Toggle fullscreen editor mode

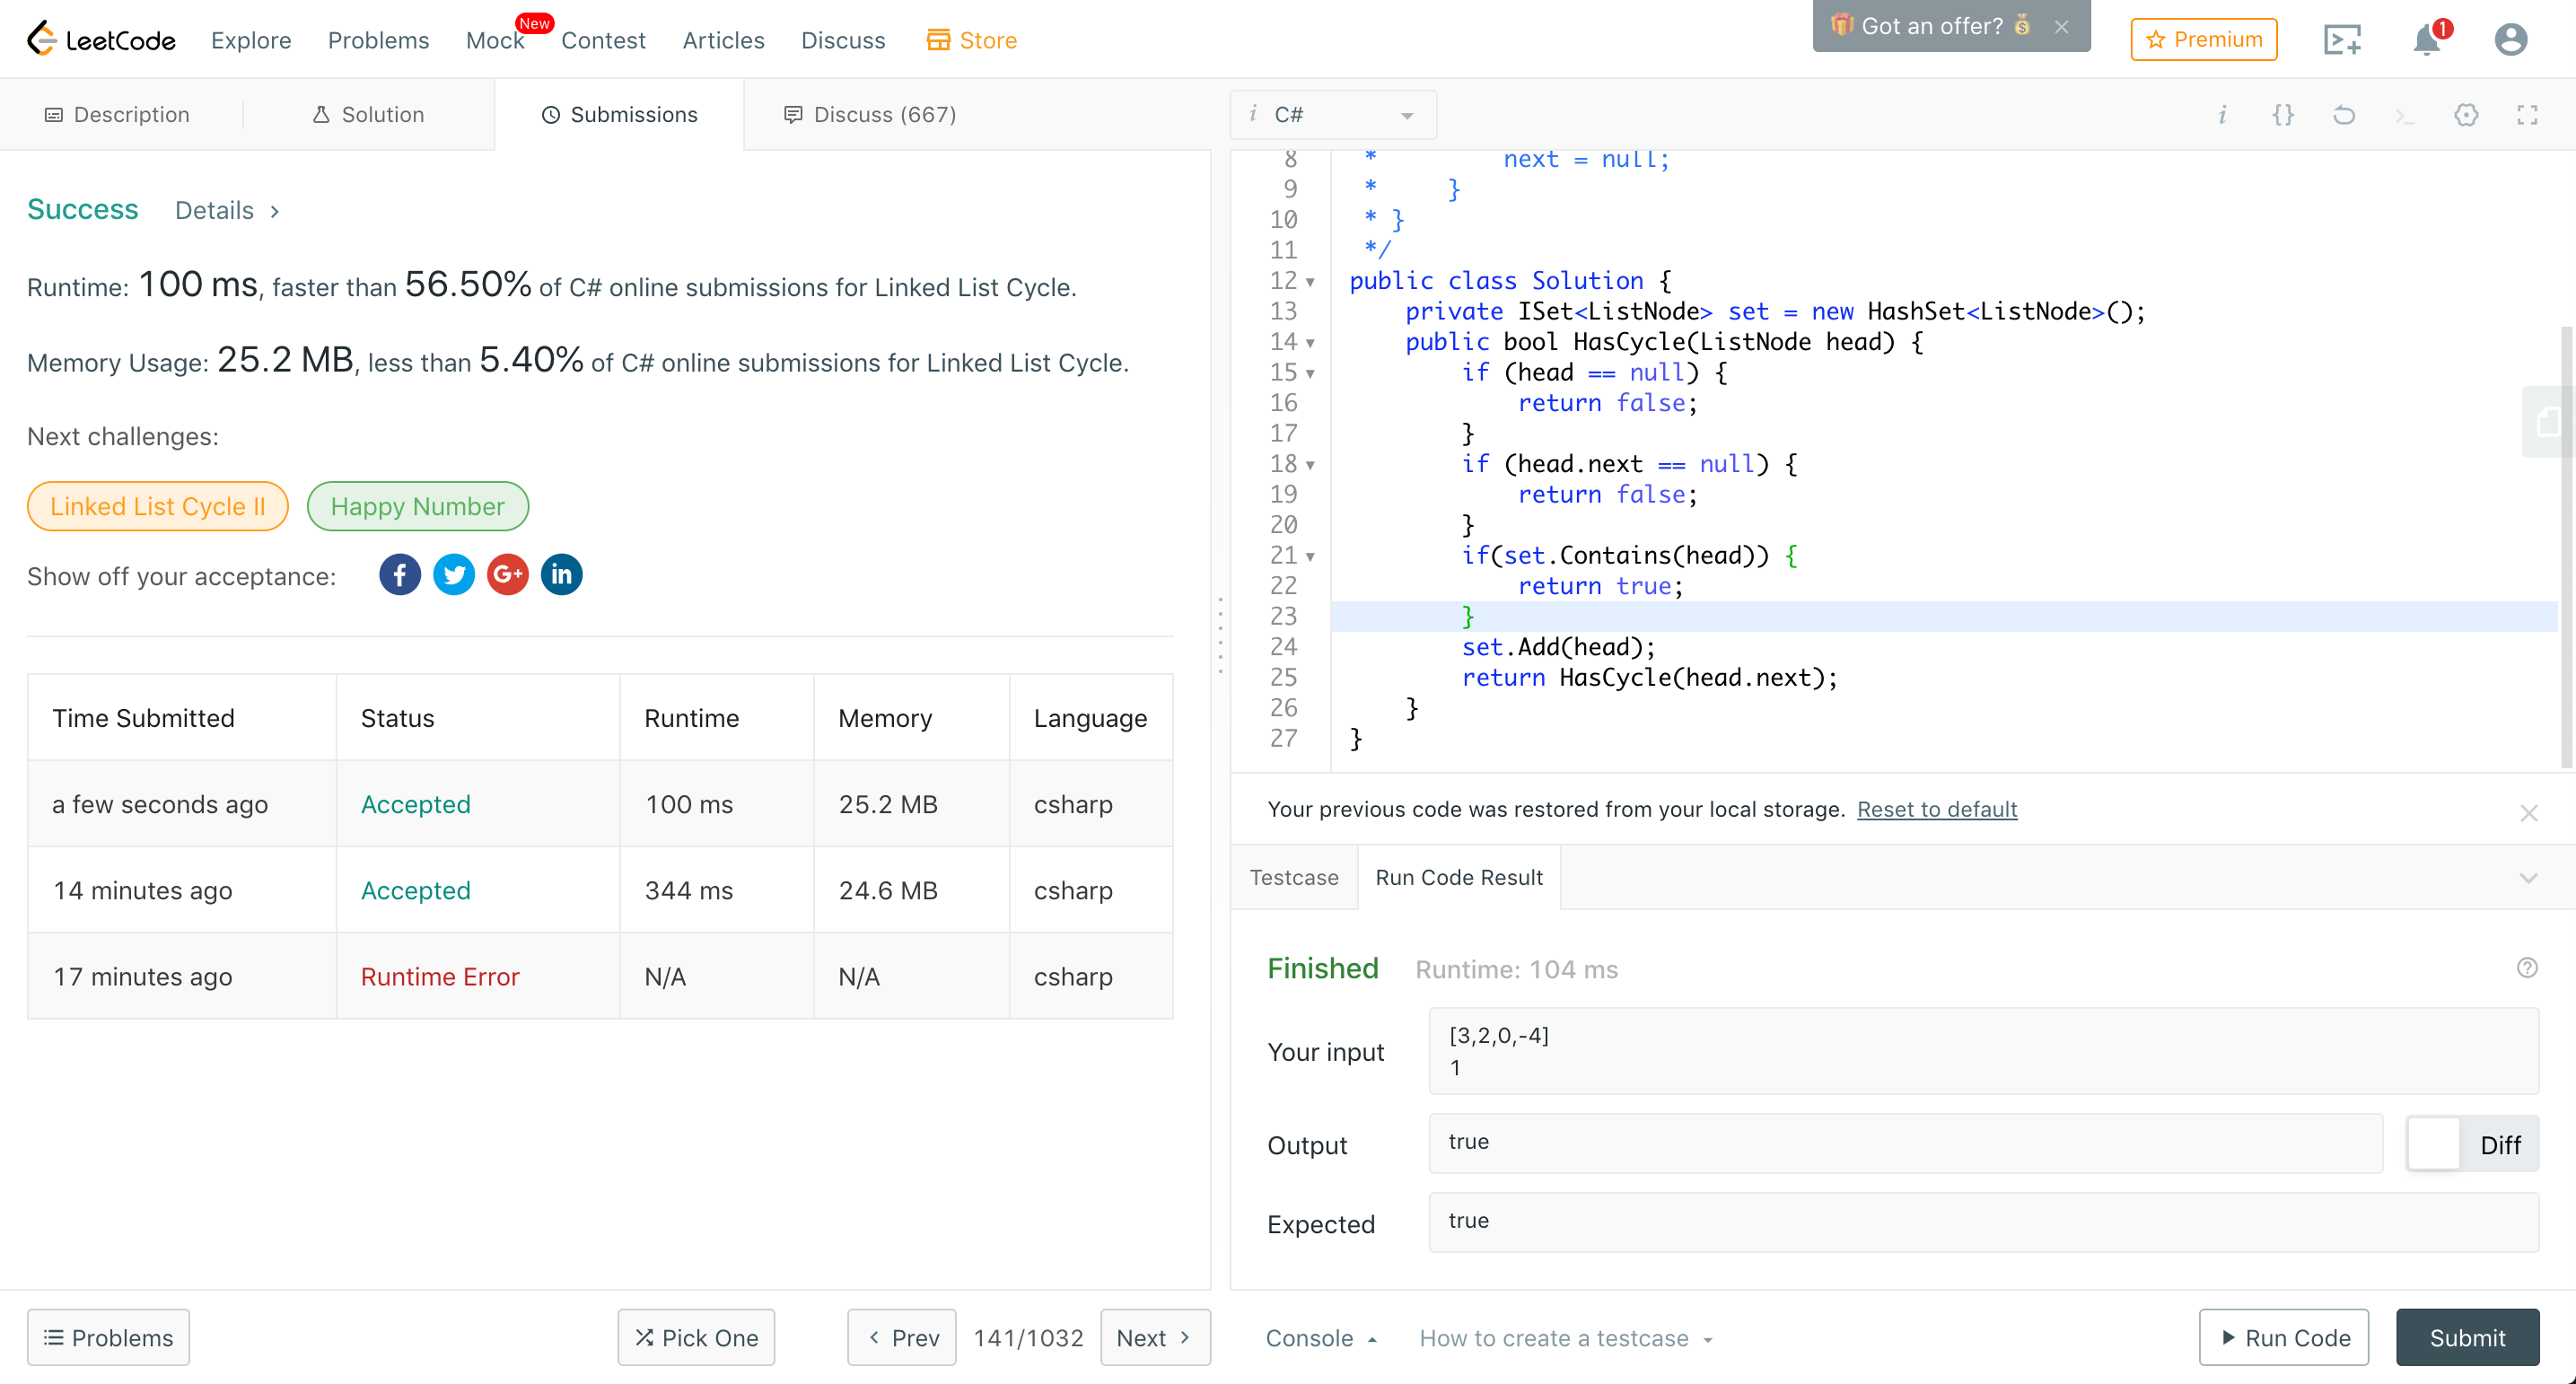pos(2527,115)
